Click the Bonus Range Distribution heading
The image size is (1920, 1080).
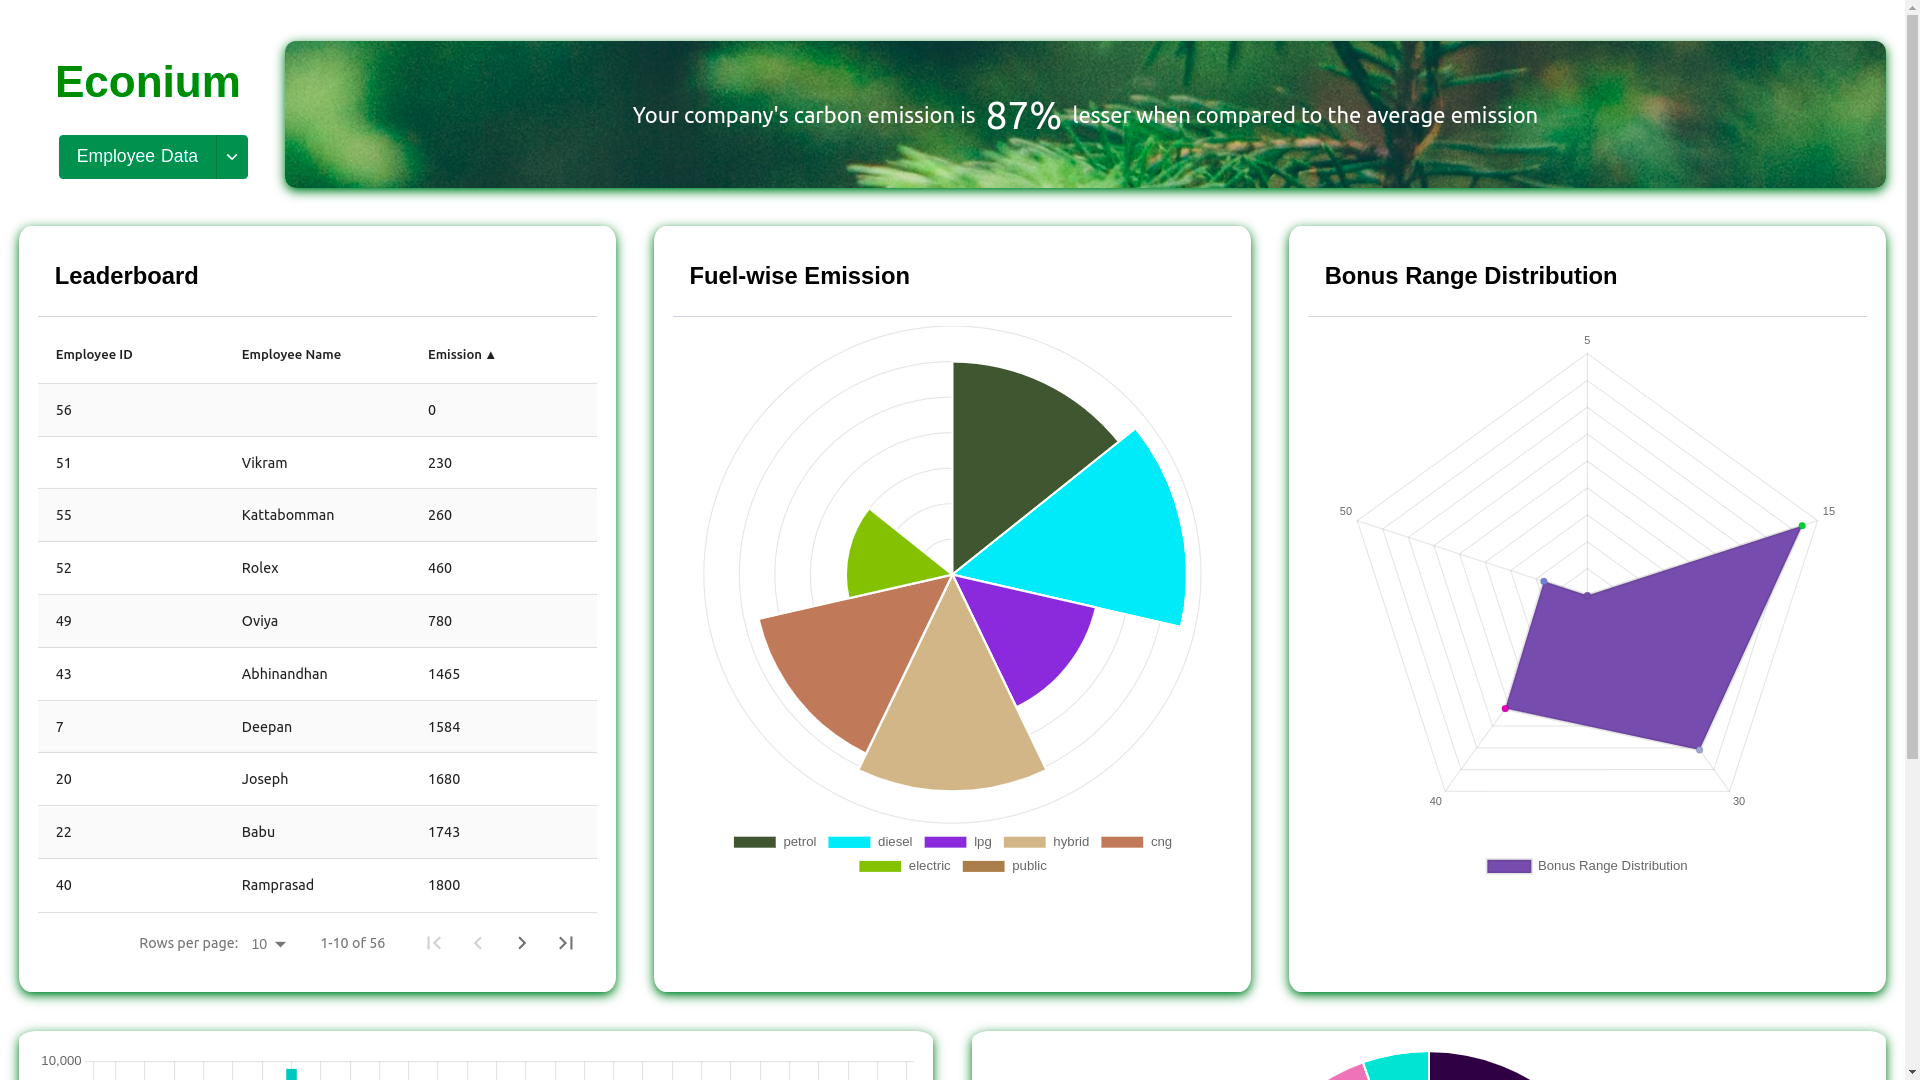click(x=1470, y=276)
